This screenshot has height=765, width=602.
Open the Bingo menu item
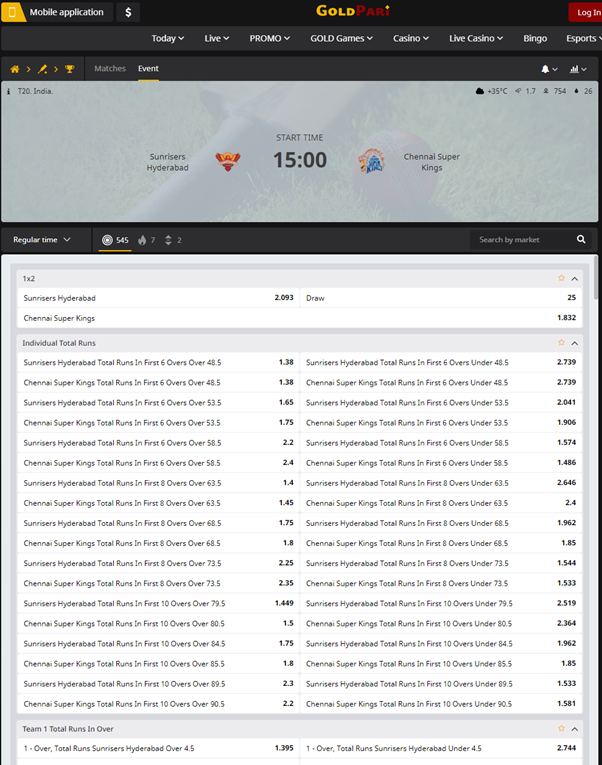535,39
